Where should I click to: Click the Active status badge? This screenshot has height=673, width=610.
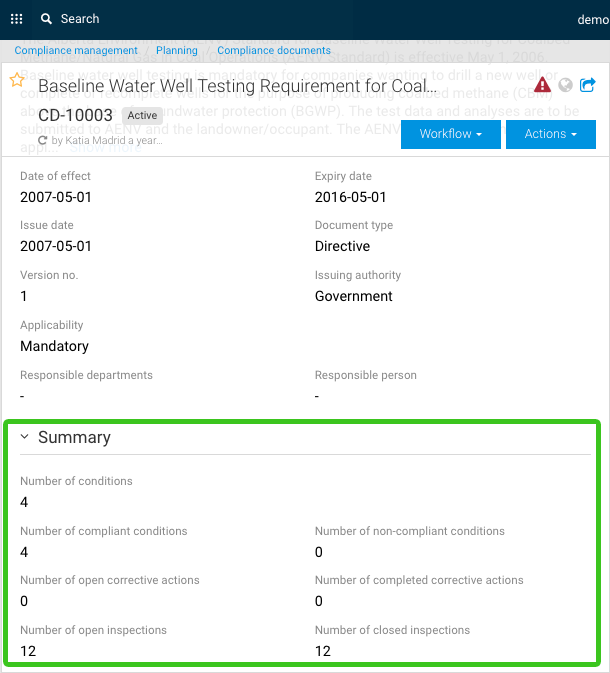142,116
